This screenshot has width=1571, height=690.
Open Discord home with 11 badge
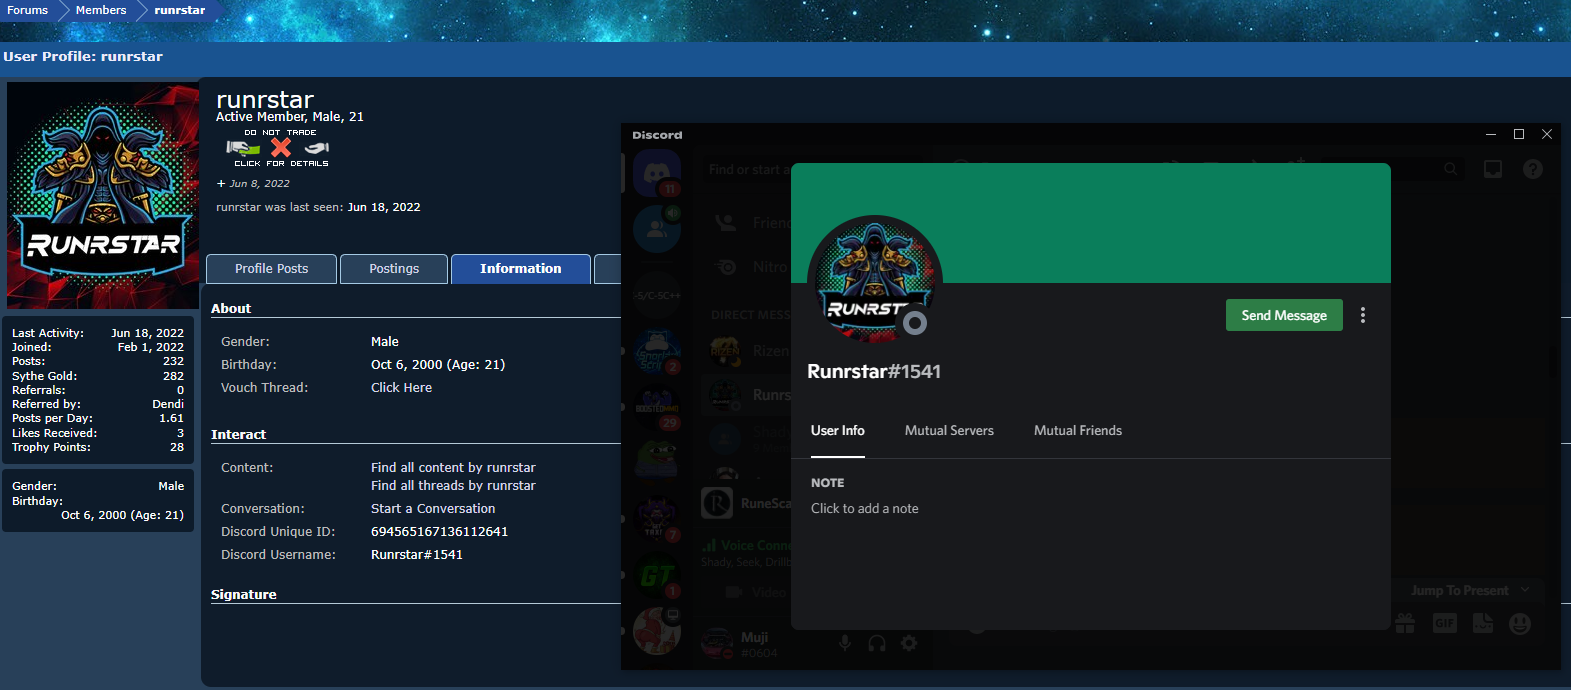click(657, 173)
